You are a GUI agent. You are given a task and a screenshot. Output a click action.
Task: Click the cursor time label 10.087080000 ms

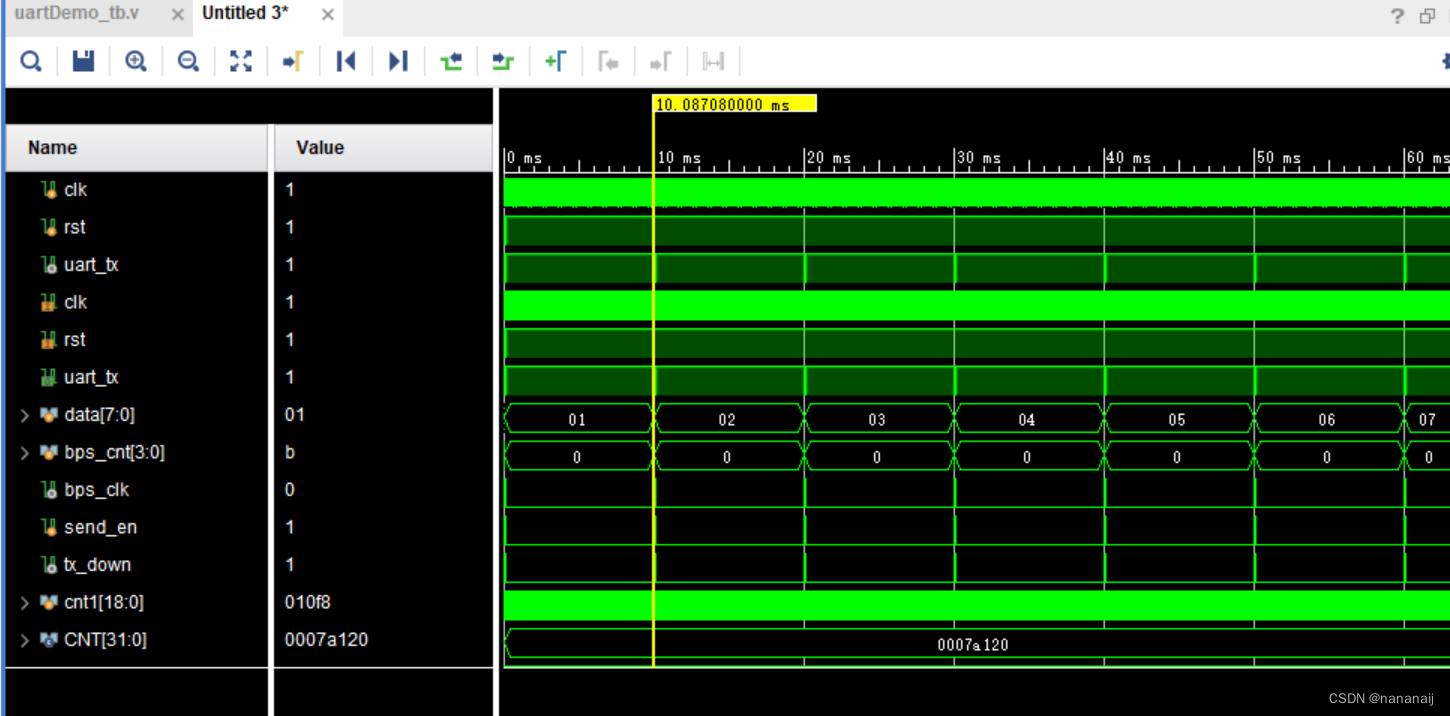click(x=735, y=104)
